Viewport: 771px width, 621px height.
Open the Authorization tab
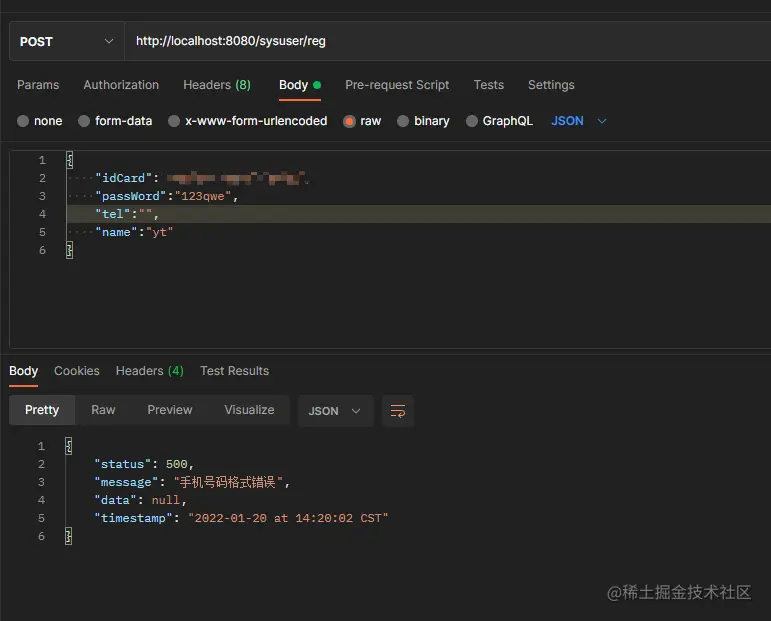pyautogui.click(x=121, y=85)
